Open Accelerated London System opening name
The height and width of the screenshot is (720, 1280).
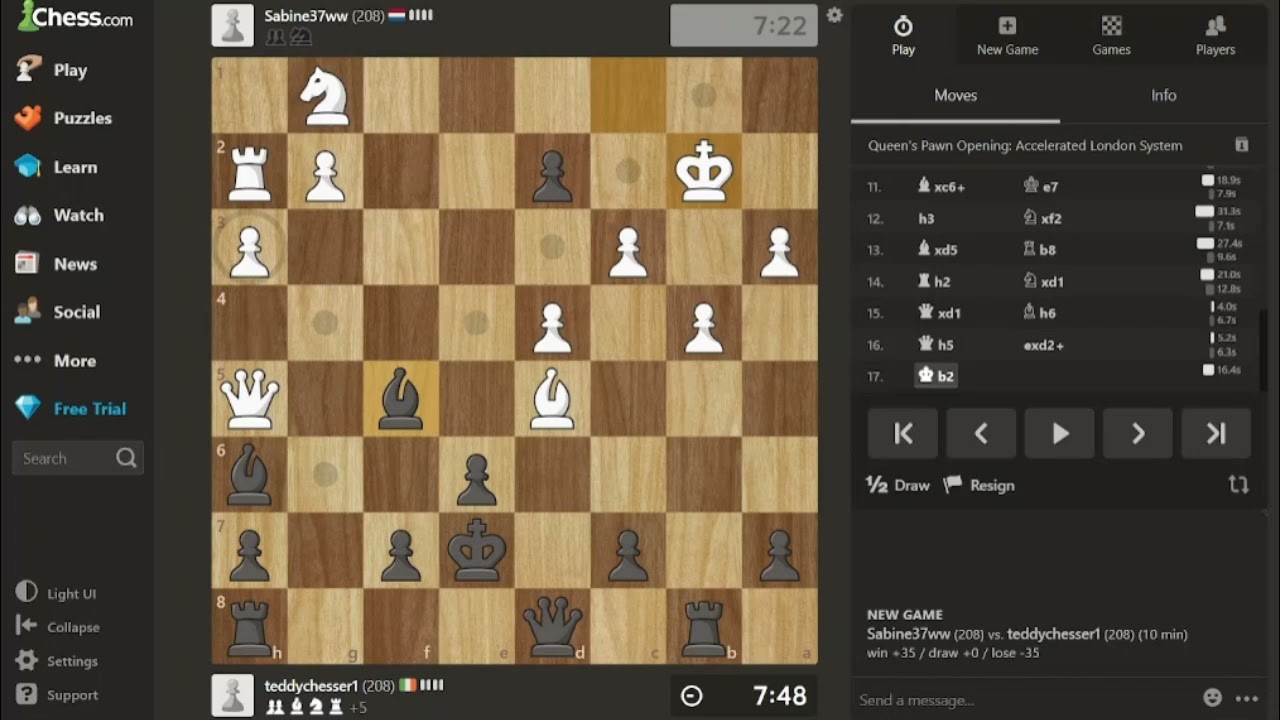click(1025, 145)
